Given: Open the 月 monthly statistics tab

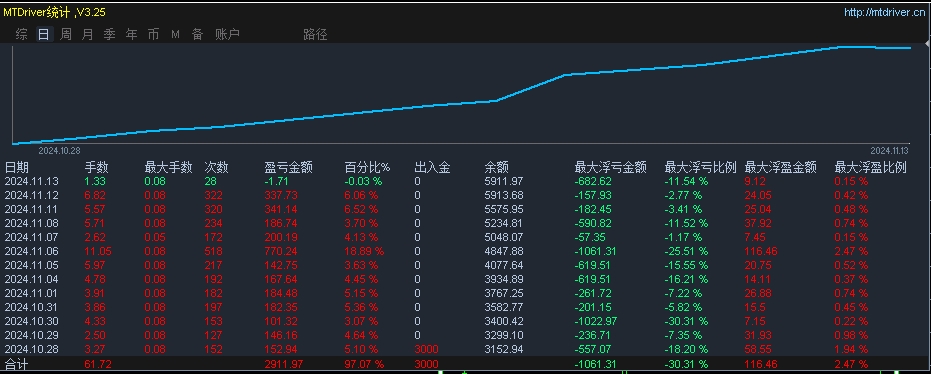Looking at the screenshot, I should point(88,34).
